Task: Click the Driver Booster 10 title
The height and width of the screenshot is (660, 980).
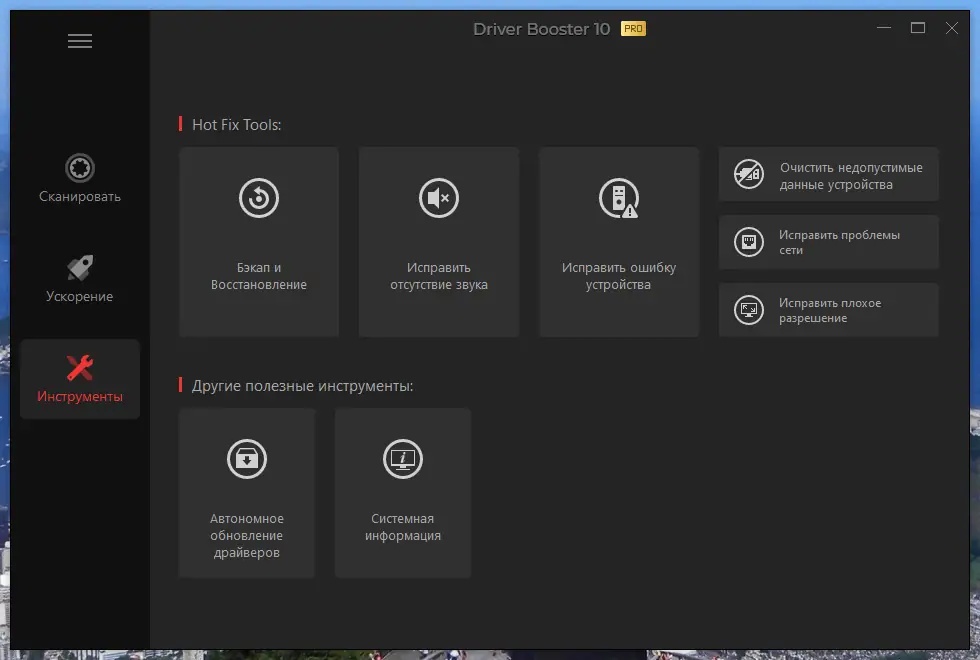Action: coord(541,29)
